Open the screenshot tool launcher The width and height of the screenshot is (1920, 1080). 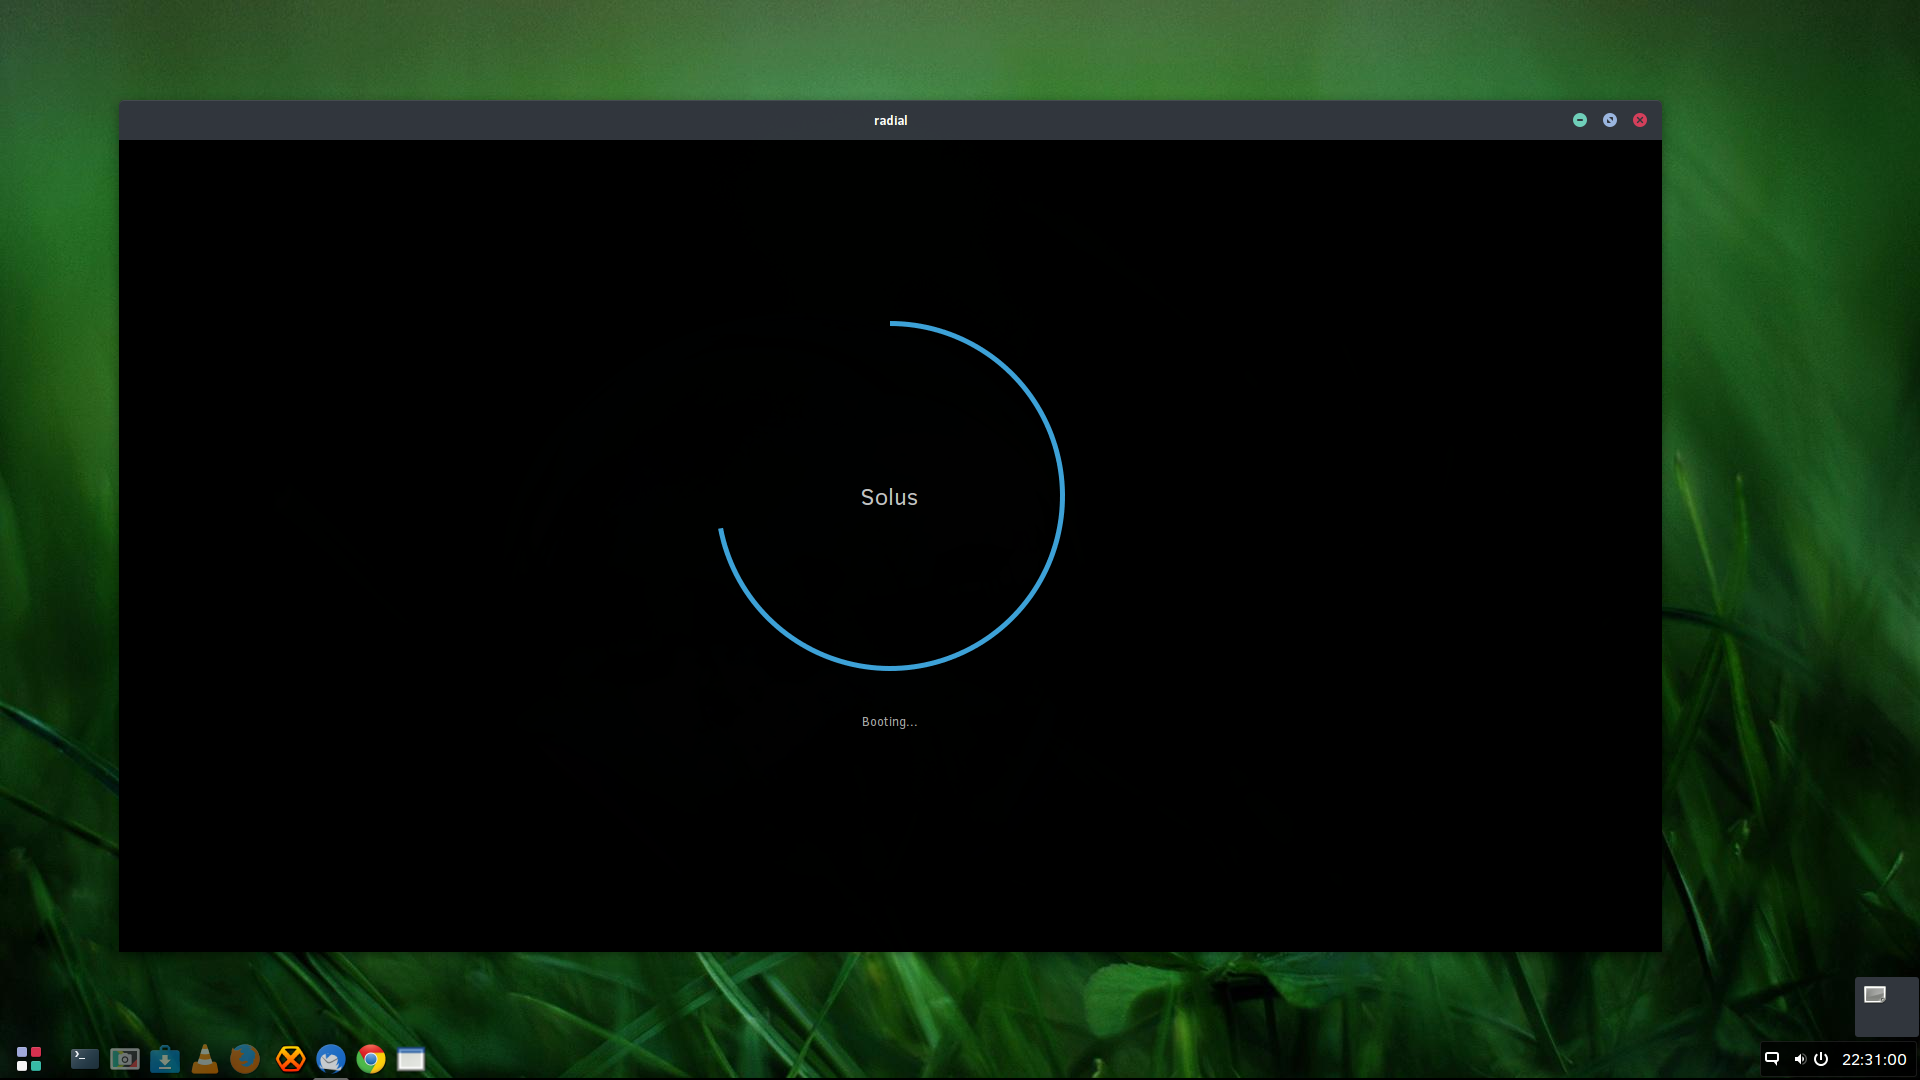pyautogui.click(x=125, y=1059)
